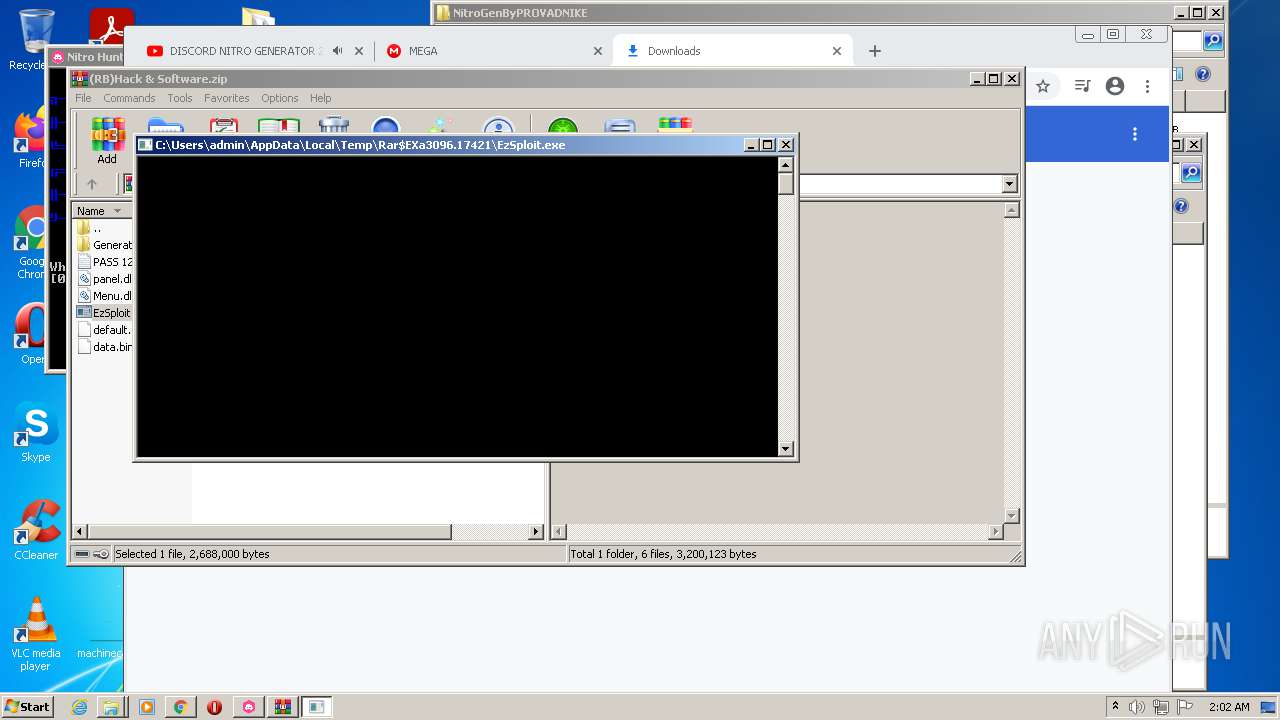This screenshot has height=720, width=1280.
Task: Click WinRAR Comment icon
Action: click(x=619, y=127)
